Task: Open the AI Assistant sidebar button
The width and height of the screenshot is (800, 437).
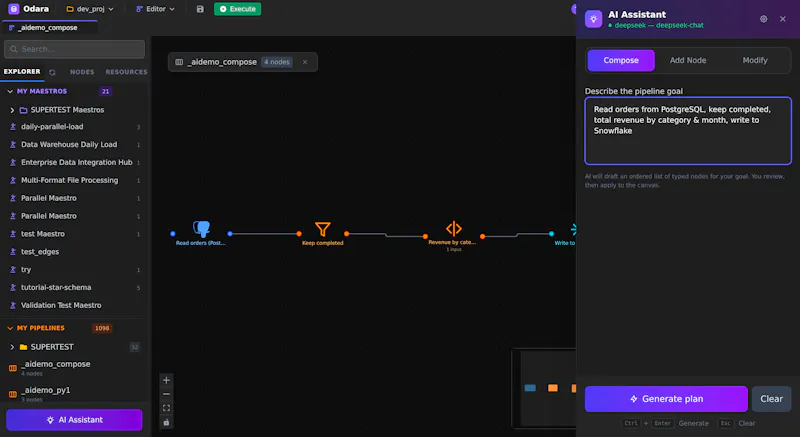Action: point(74,420)
